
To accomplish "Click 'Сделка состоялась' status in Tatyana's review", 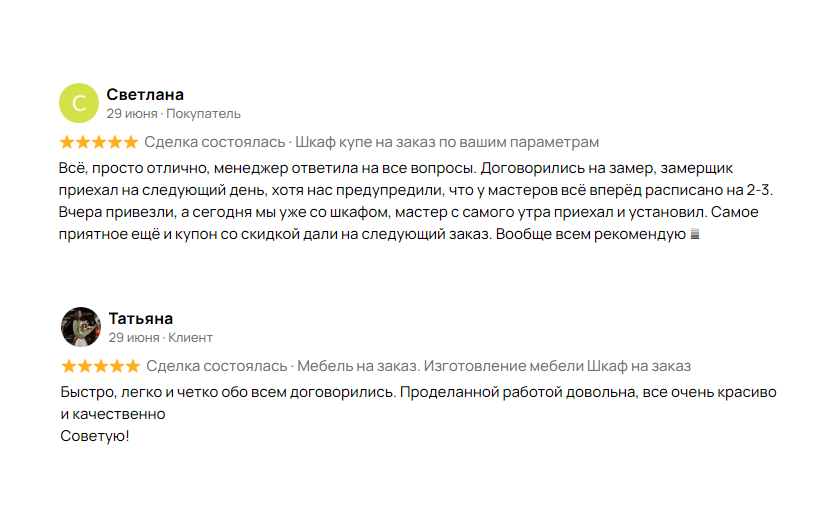I will coord(217,366).
